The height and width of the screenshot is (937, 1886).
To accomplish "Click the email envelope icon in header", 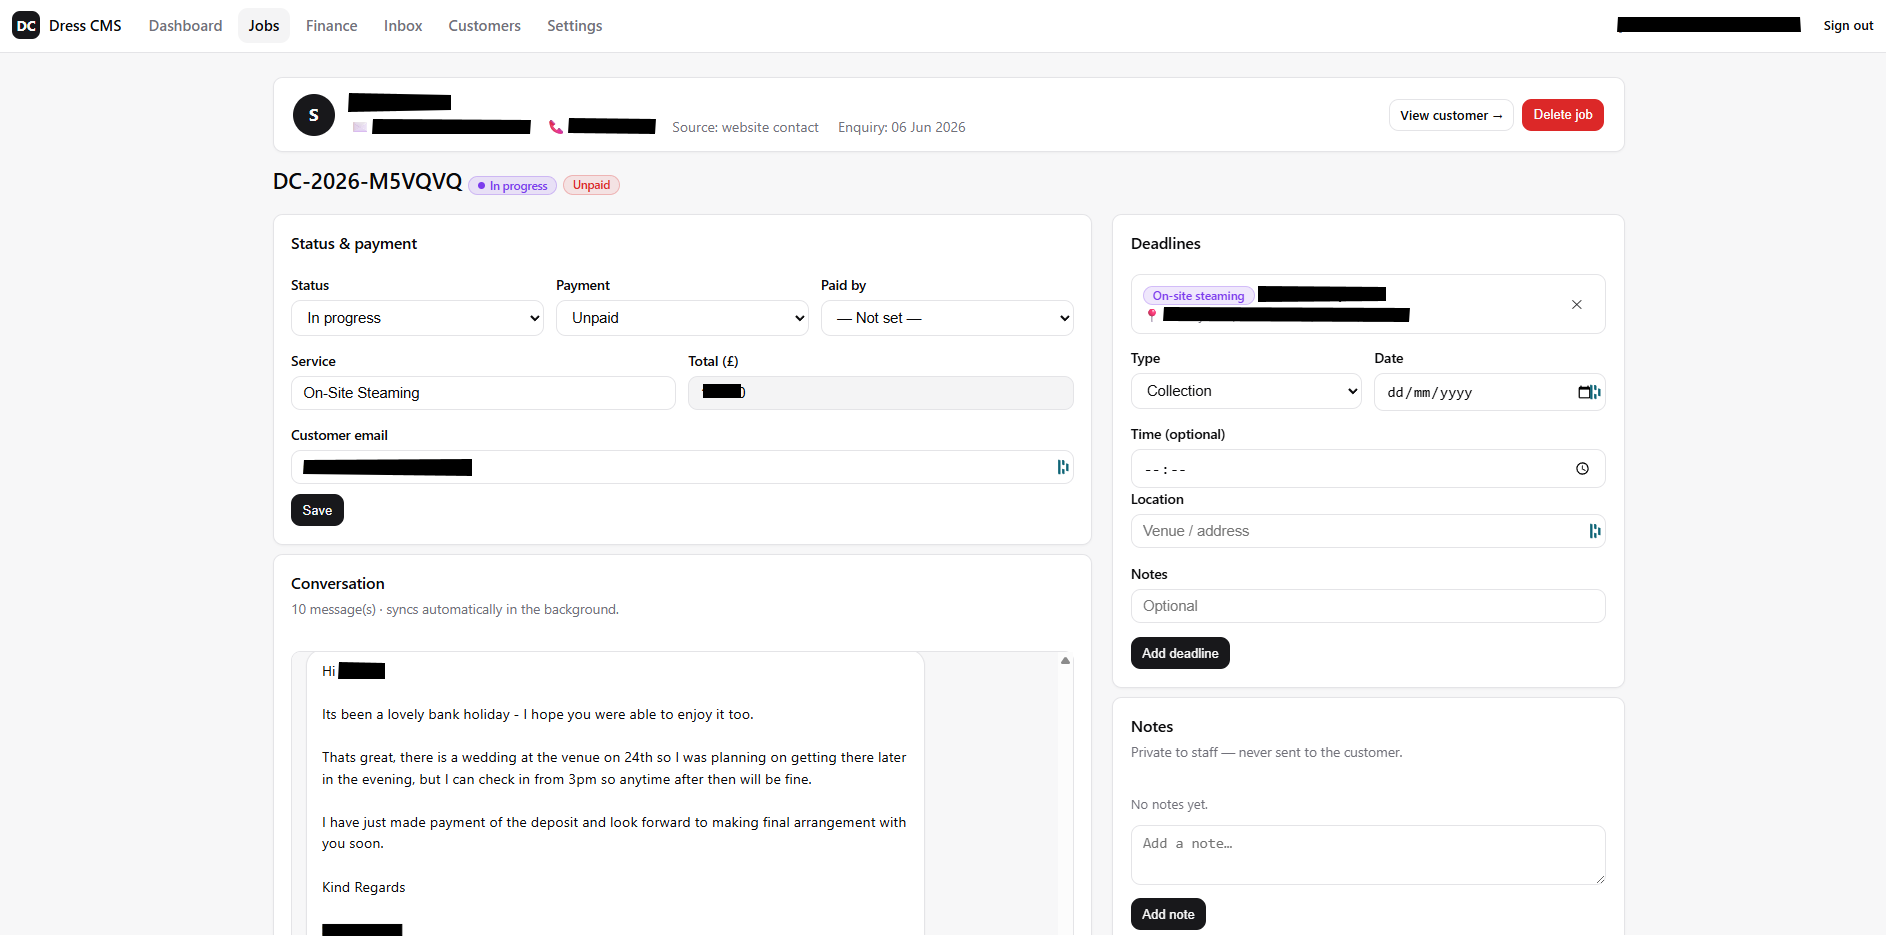I will tap(360, 127).
